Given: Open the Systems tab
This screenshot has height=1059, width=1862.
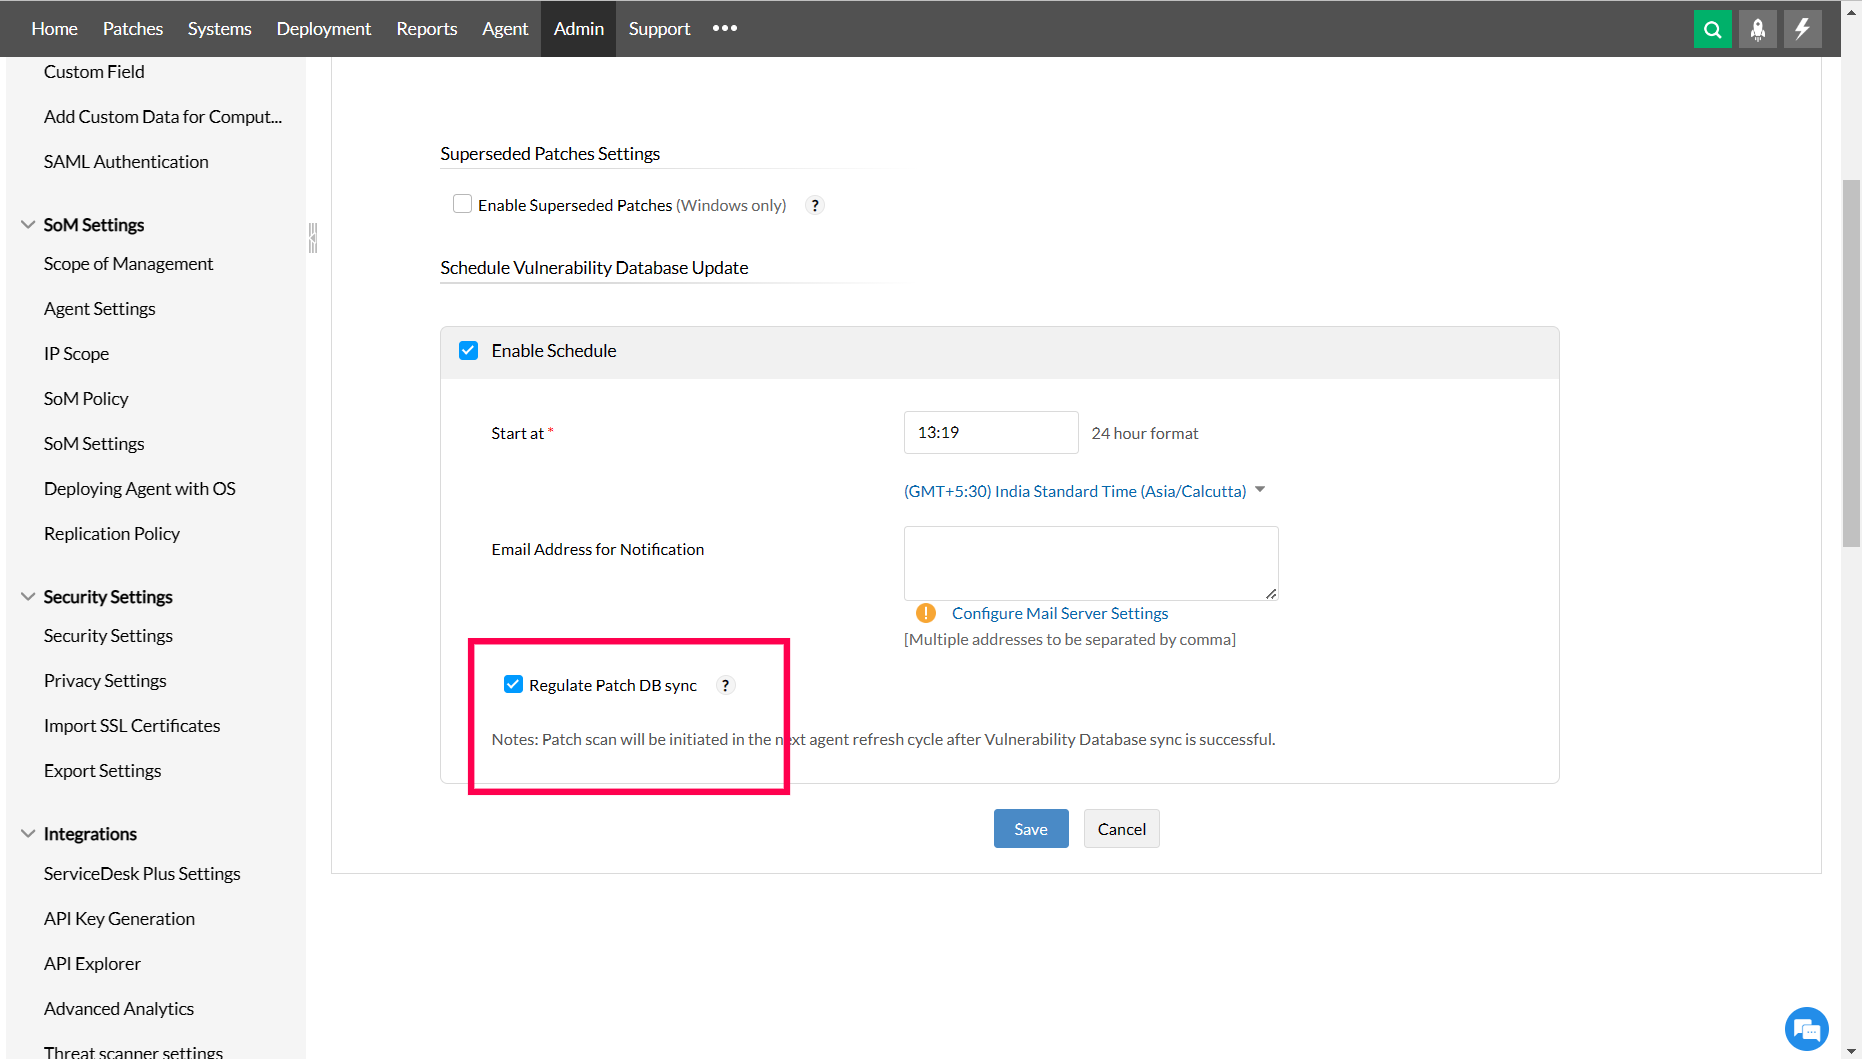Looking at the screenshot, I should coord(219,29).
